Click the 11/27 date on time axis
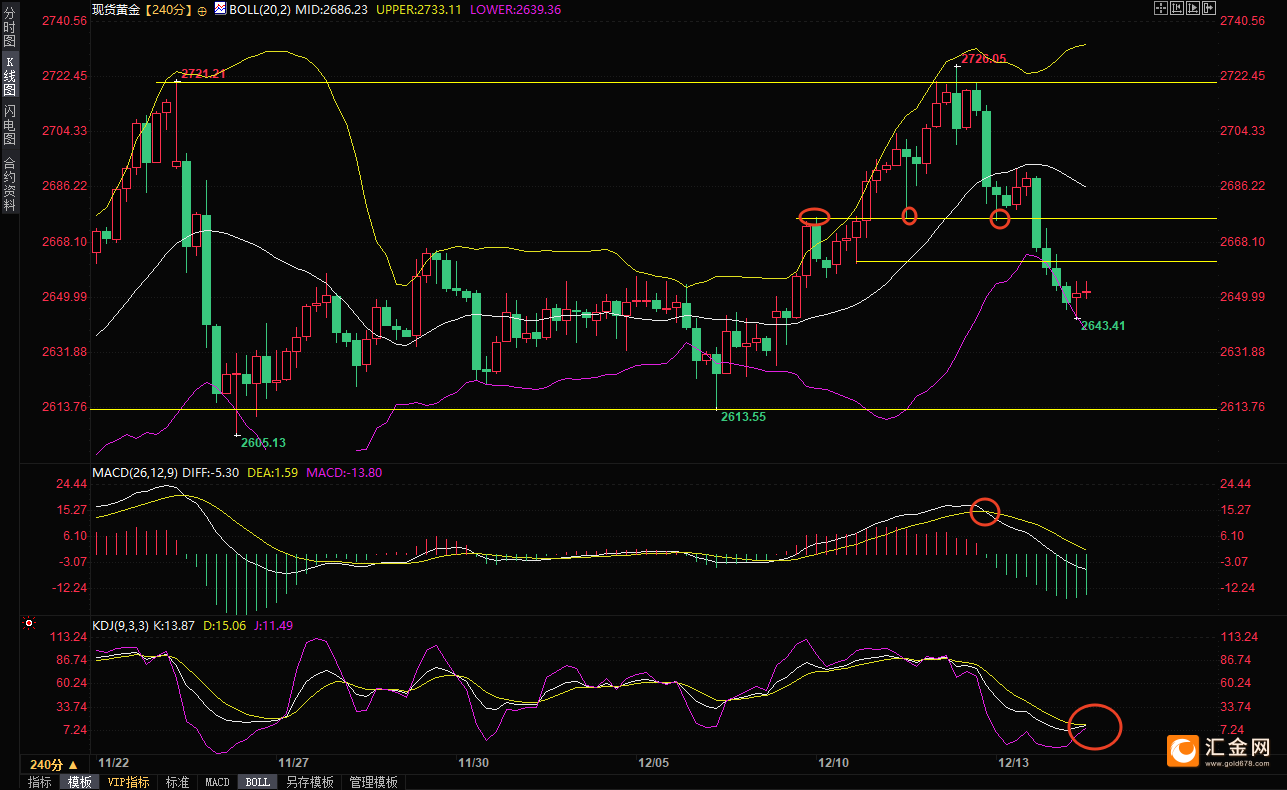Viewport: 1287px width, 790px height. click(293, 762)
